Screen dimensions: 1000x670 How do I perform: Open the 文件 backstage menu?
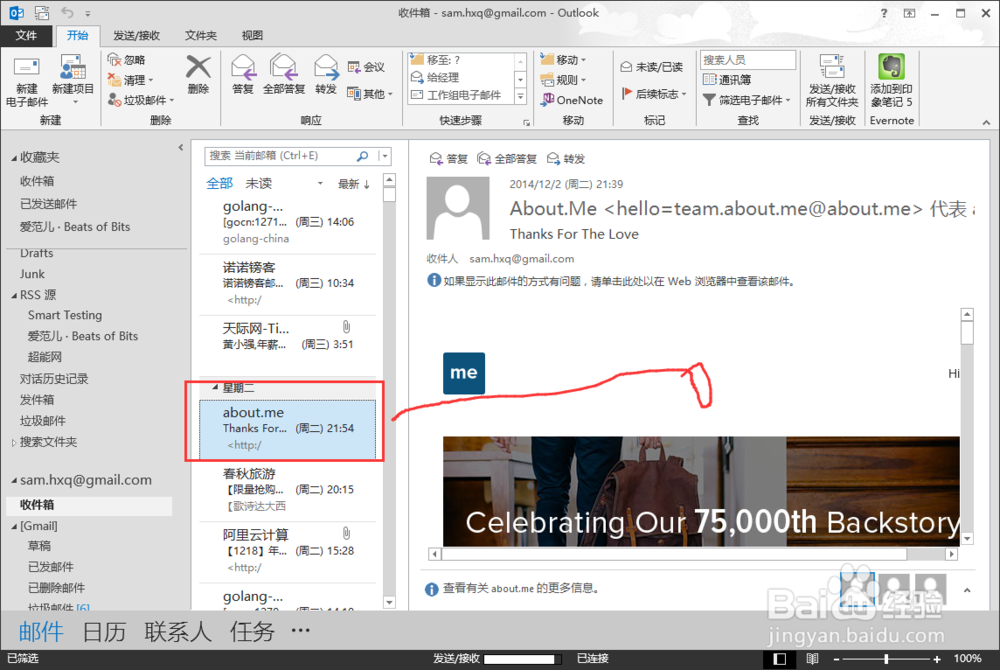point(27,35)
